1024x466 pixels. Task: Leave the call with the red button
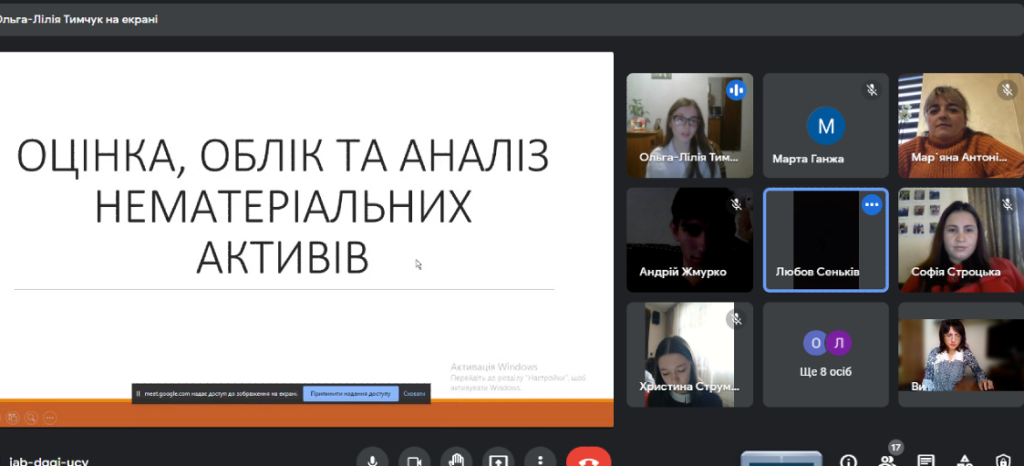click(588, 459)
